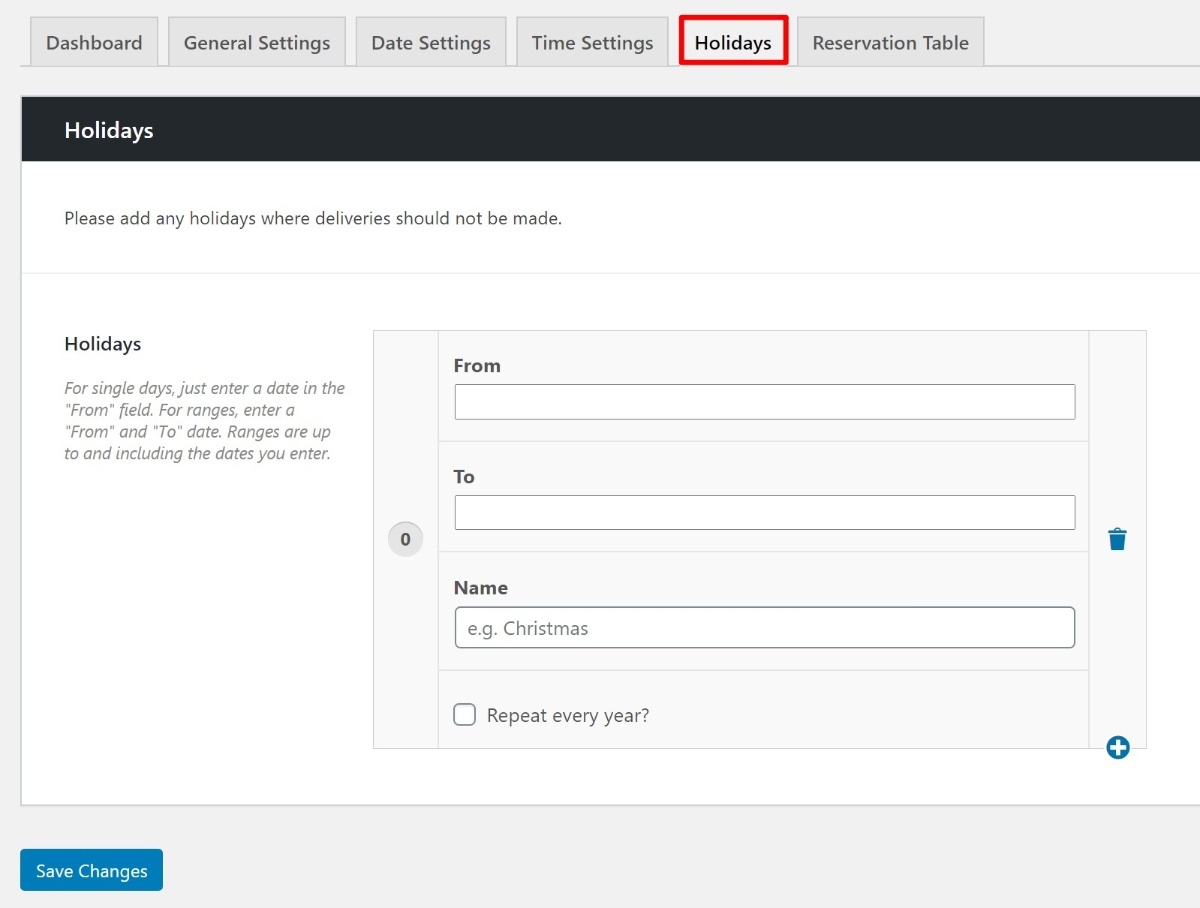The width and height of the screenshot is (1200, 908).
Task: Enable Repeat every year checkbox
Action: [x=464, y=714]
